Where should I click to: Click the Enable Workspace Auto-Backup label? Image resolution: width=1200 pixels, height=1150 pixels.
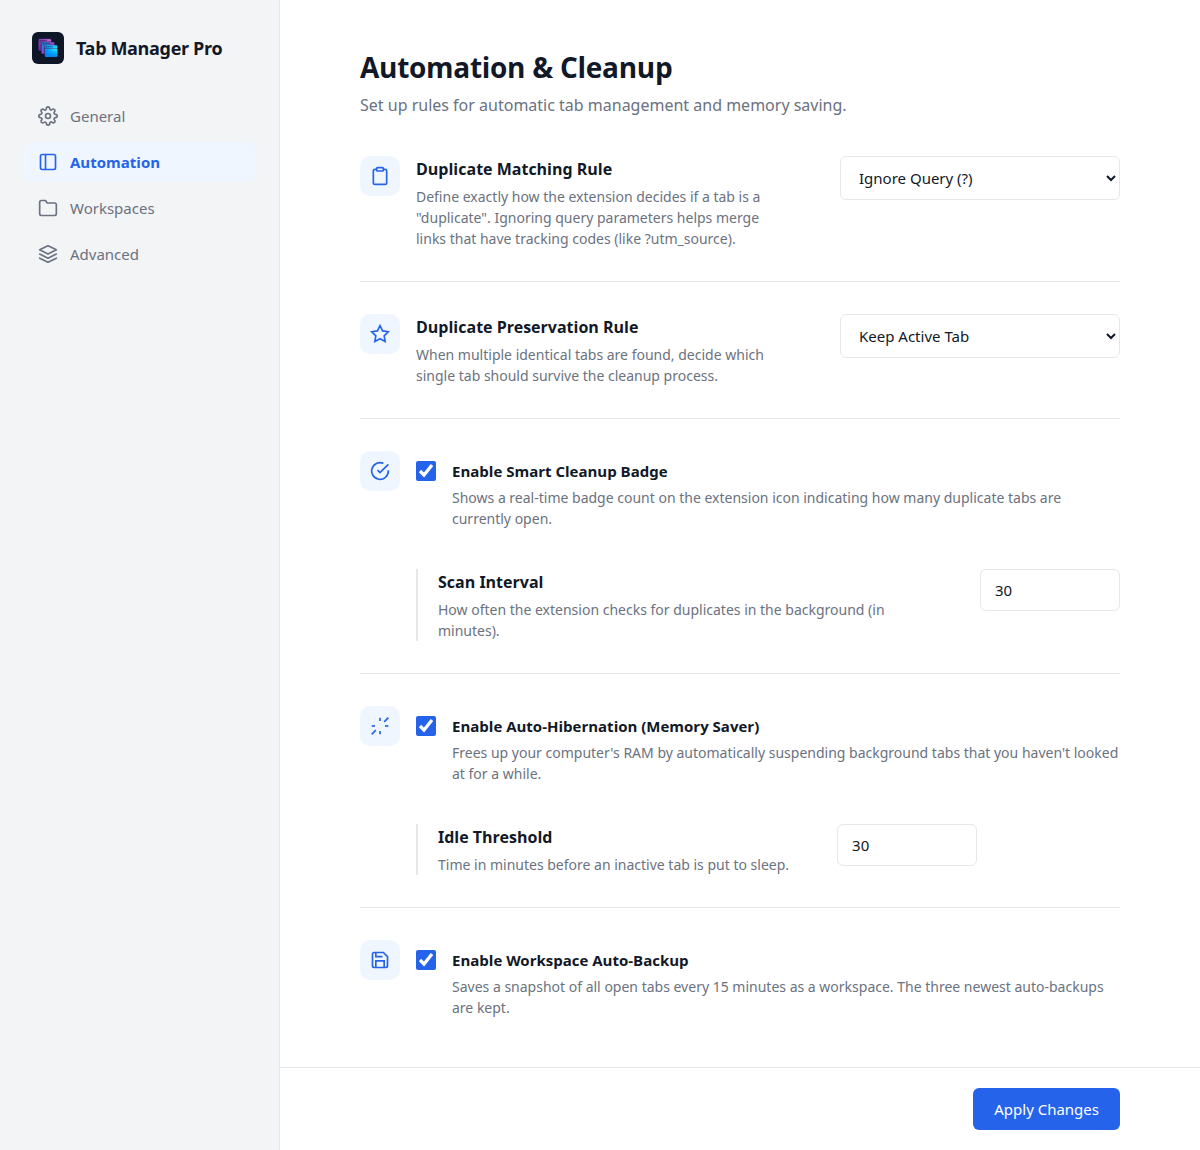pyautogui.click(x=570, y=961)
